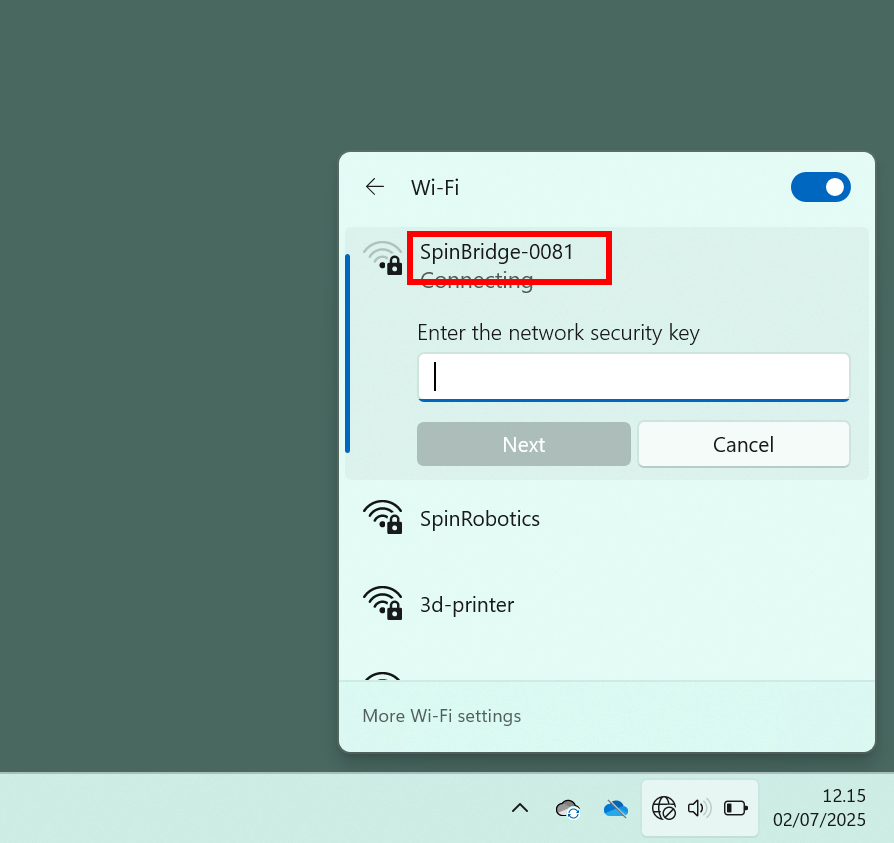Show hidden icons with taskbar chevron
This screenshot has width=894, height=843.
coord(519,808)
